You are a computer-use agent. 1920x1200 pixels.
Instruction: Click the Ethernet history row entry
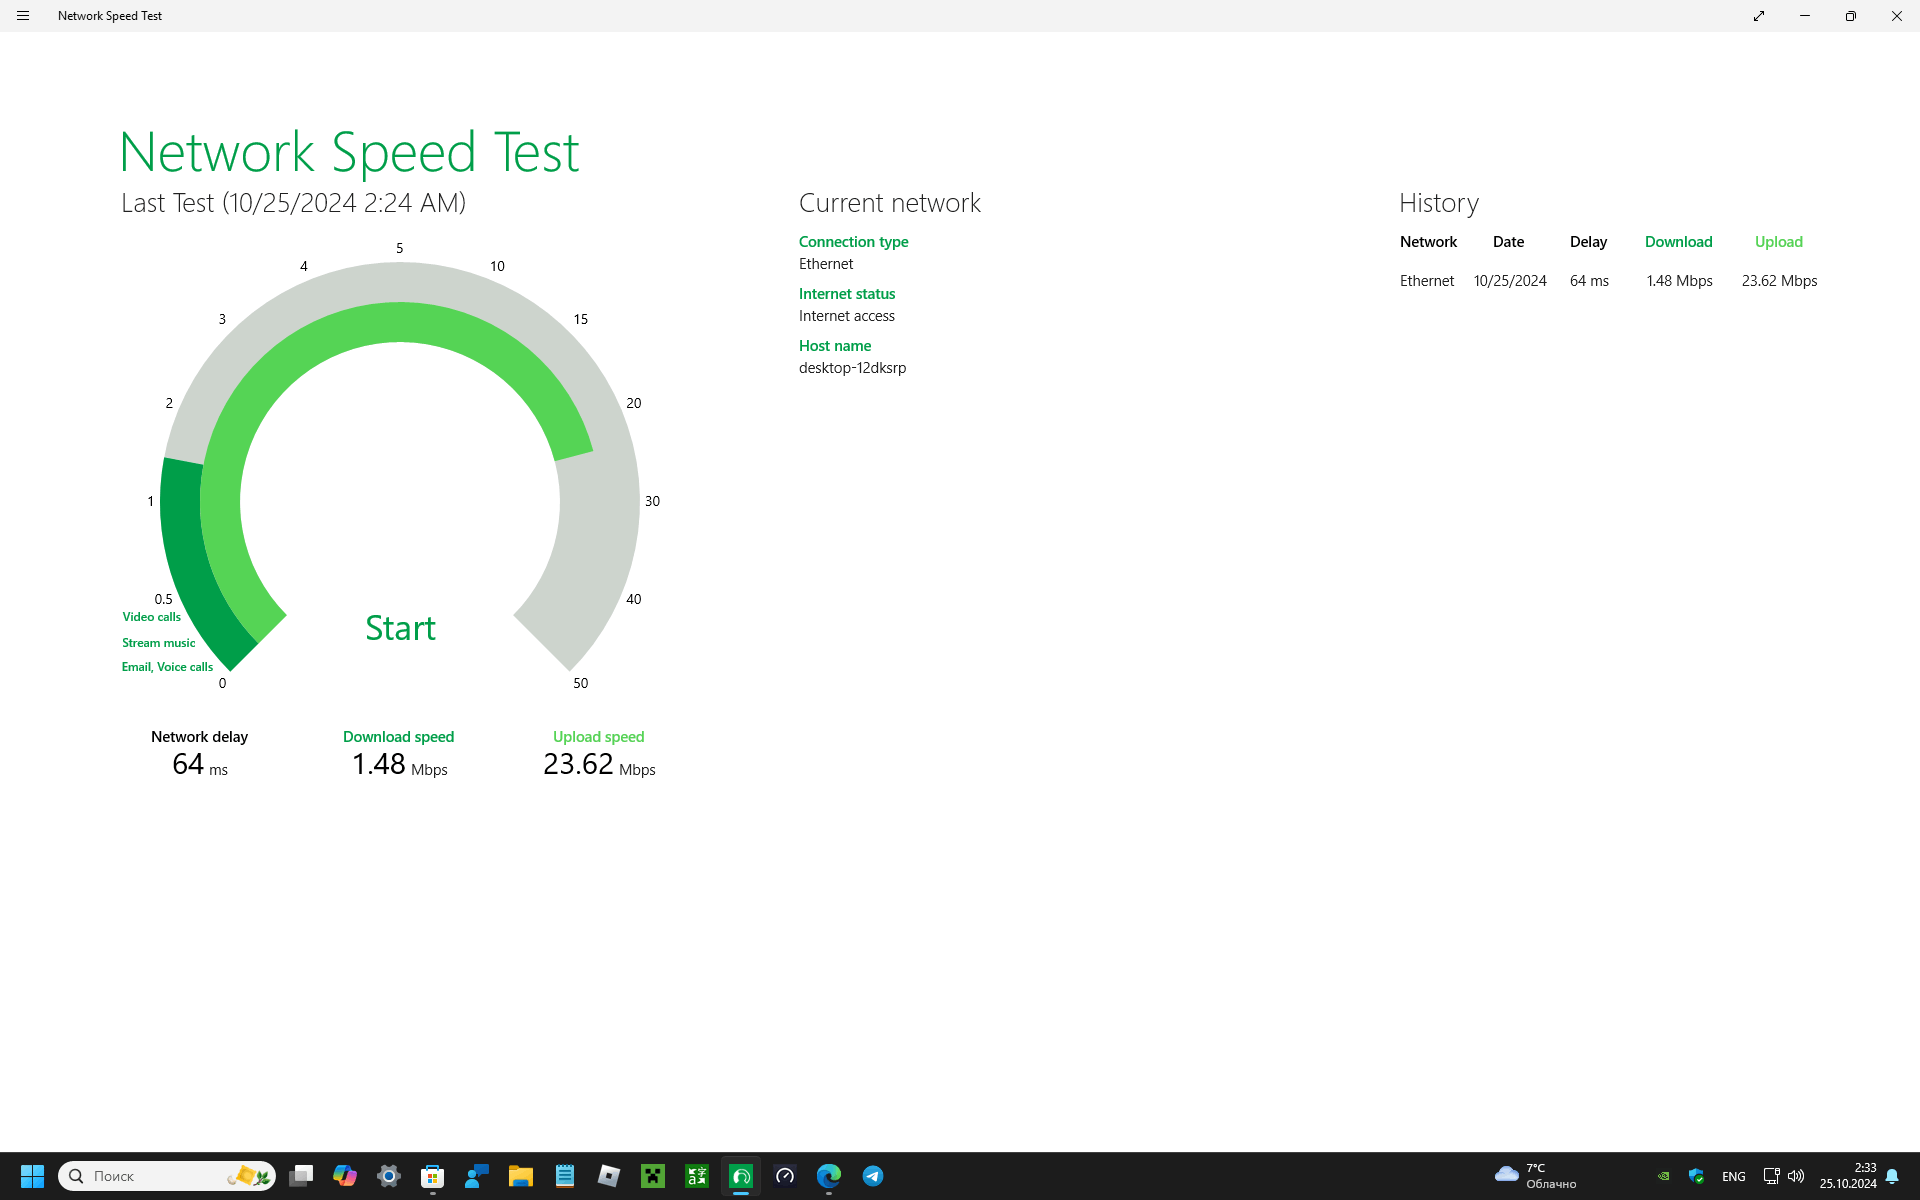(1426, 281)
